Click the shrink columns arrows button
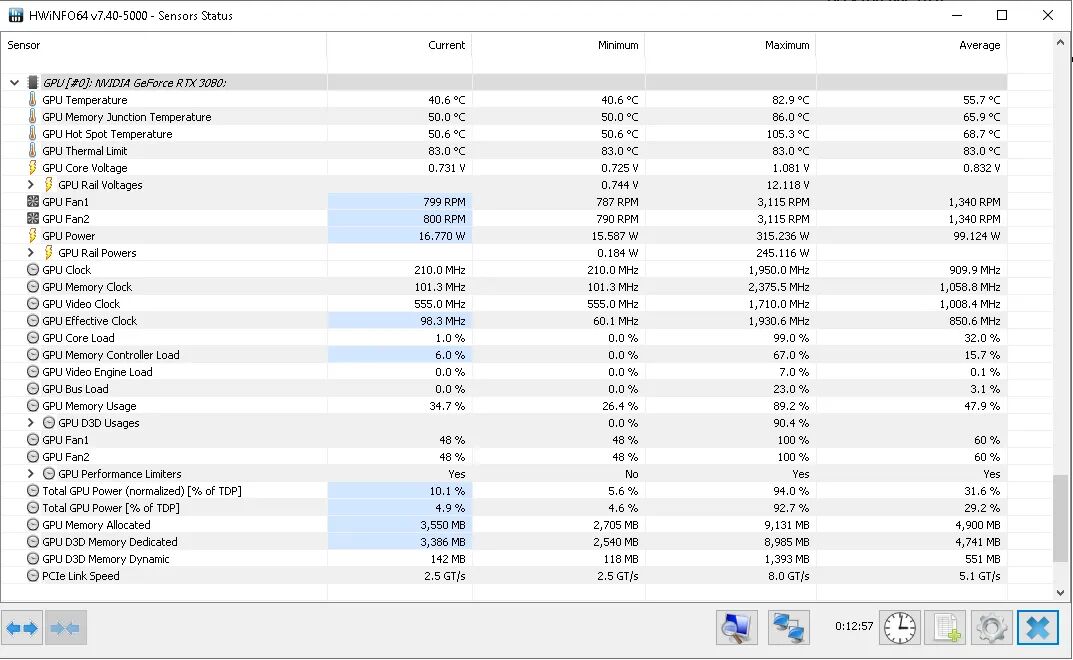This screenshot has height=660, width=1073. click(x=65, y=628)
